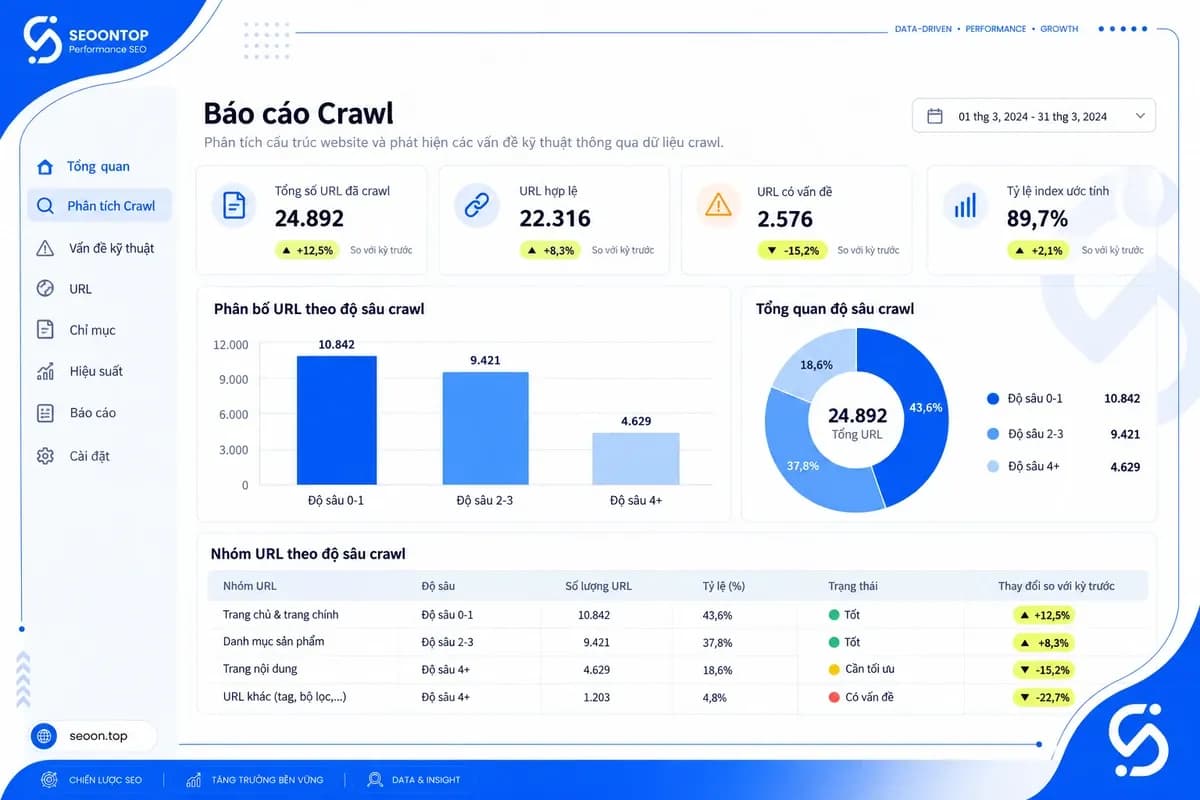Viewport: 1200px width, 800px height.
Task: Click the calendar icon in date picker
Action: [935, 116]
